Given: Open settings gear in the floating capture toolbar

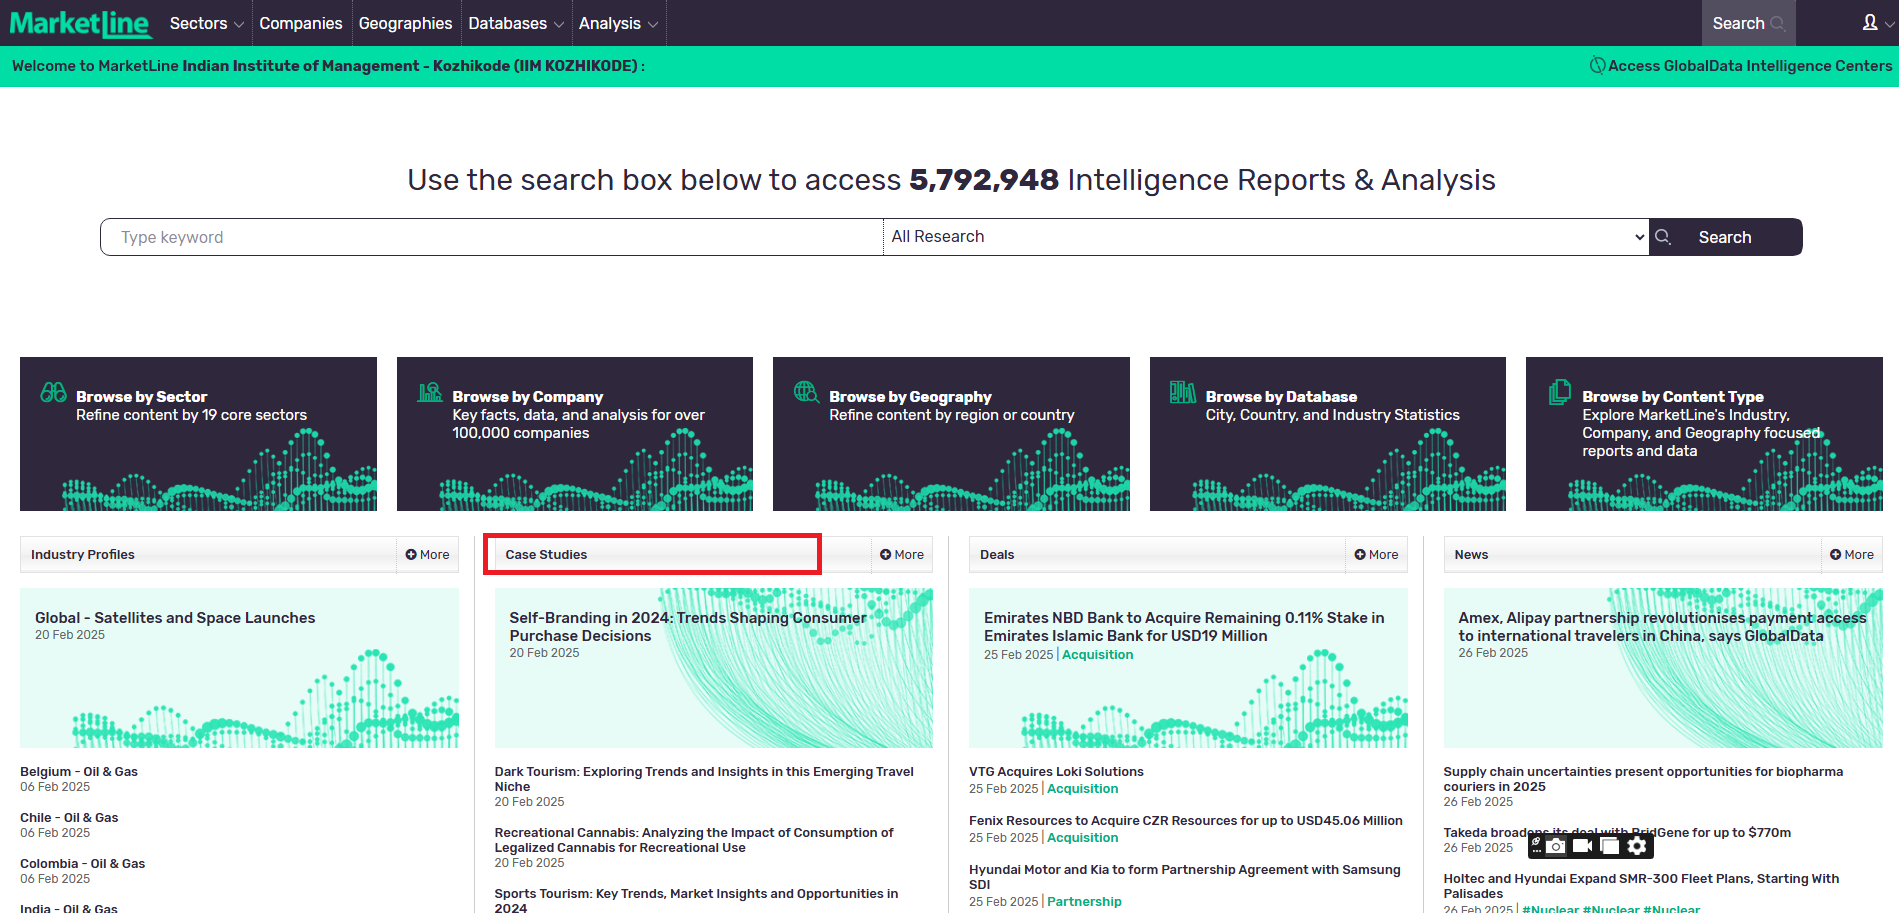Looking at the screenshot, I should [x=1637, y=846].
